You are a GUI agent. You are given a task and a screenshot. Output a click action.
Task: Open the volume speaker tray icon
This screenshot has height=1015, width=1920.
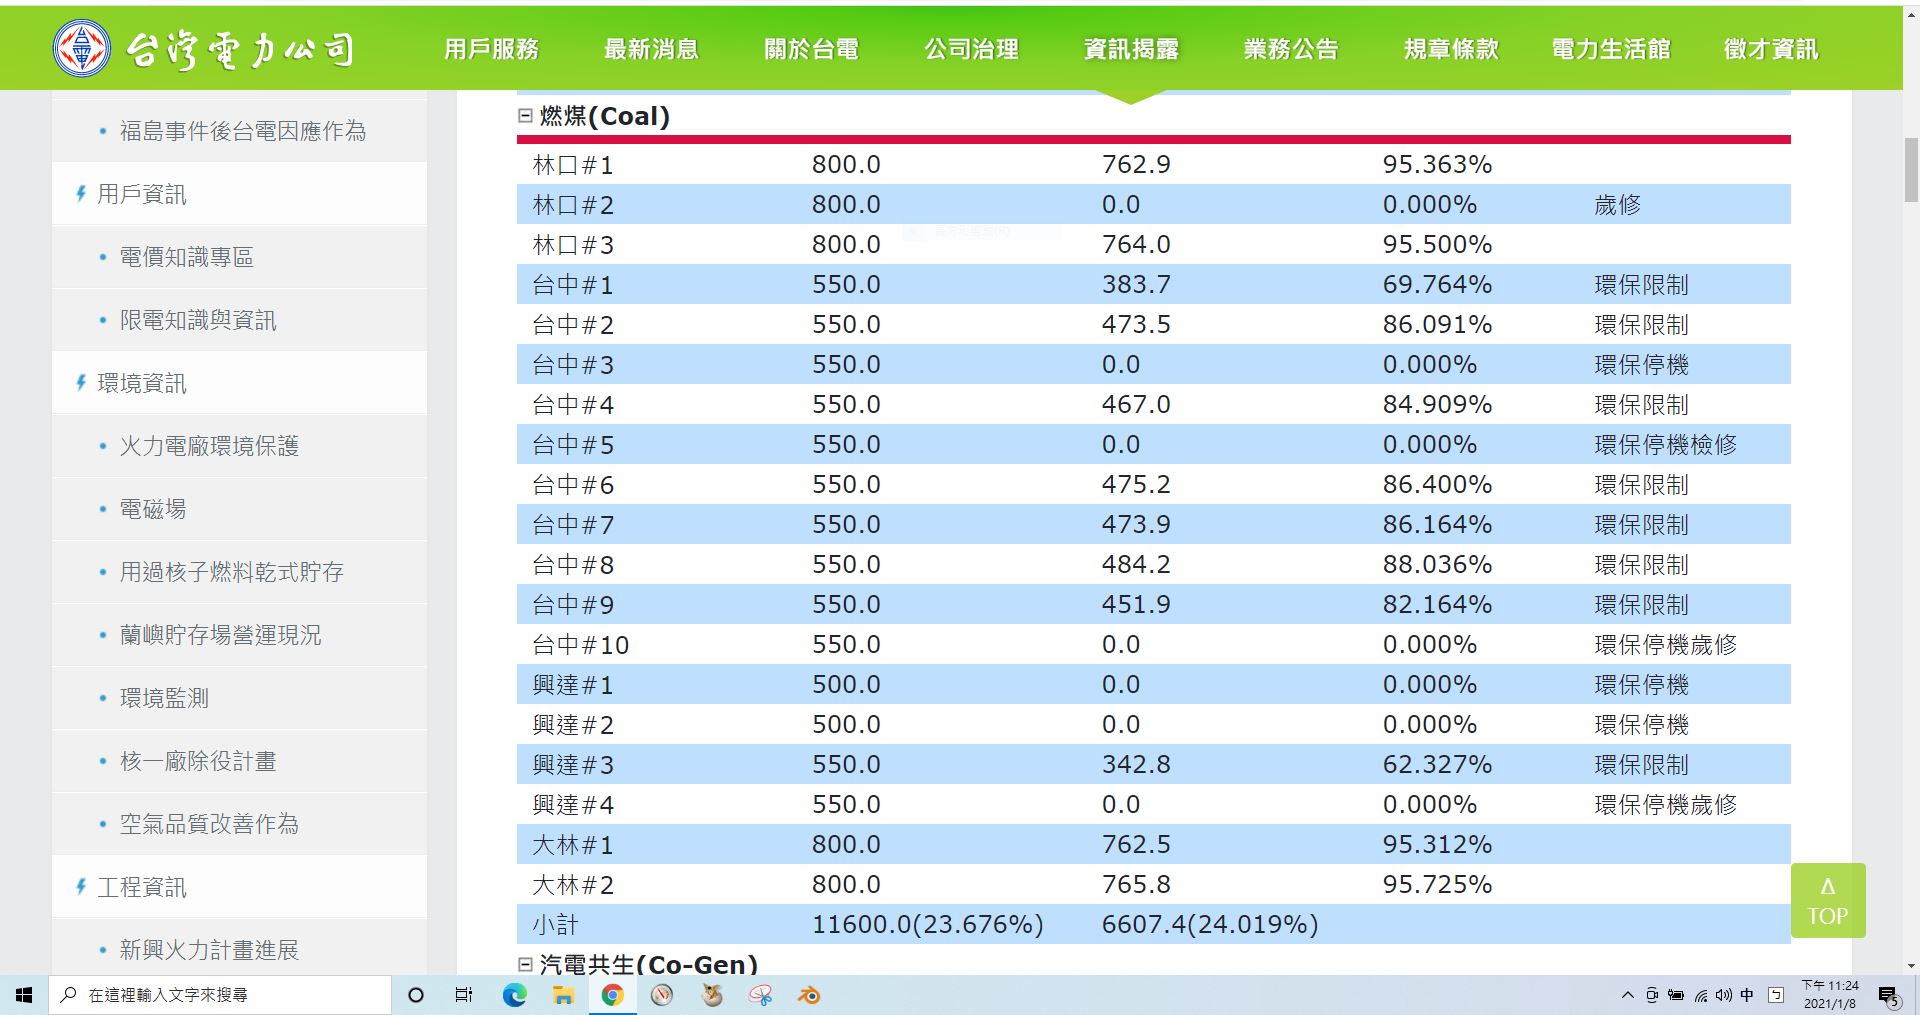click(x=1723, y=995)
